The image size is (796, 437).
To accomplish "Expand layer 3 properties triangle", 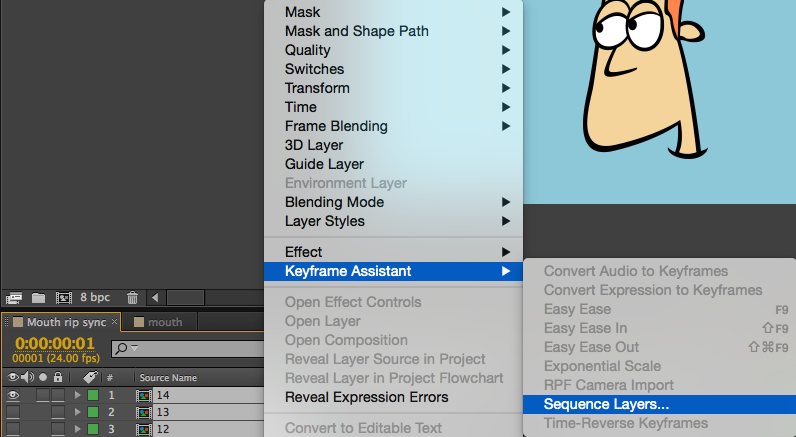I will click(77, 429).
